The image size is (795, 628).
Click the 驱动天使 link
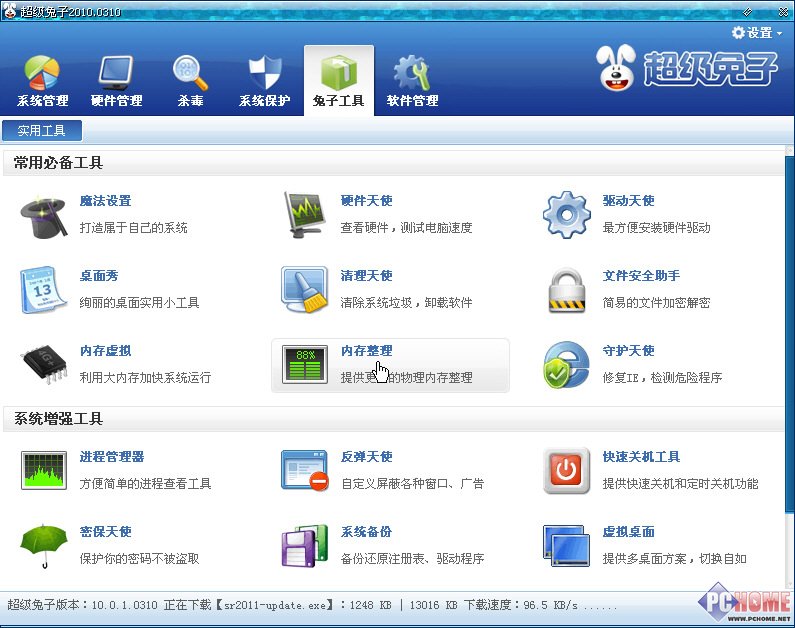pyautogui.click(x=629, y=201)
